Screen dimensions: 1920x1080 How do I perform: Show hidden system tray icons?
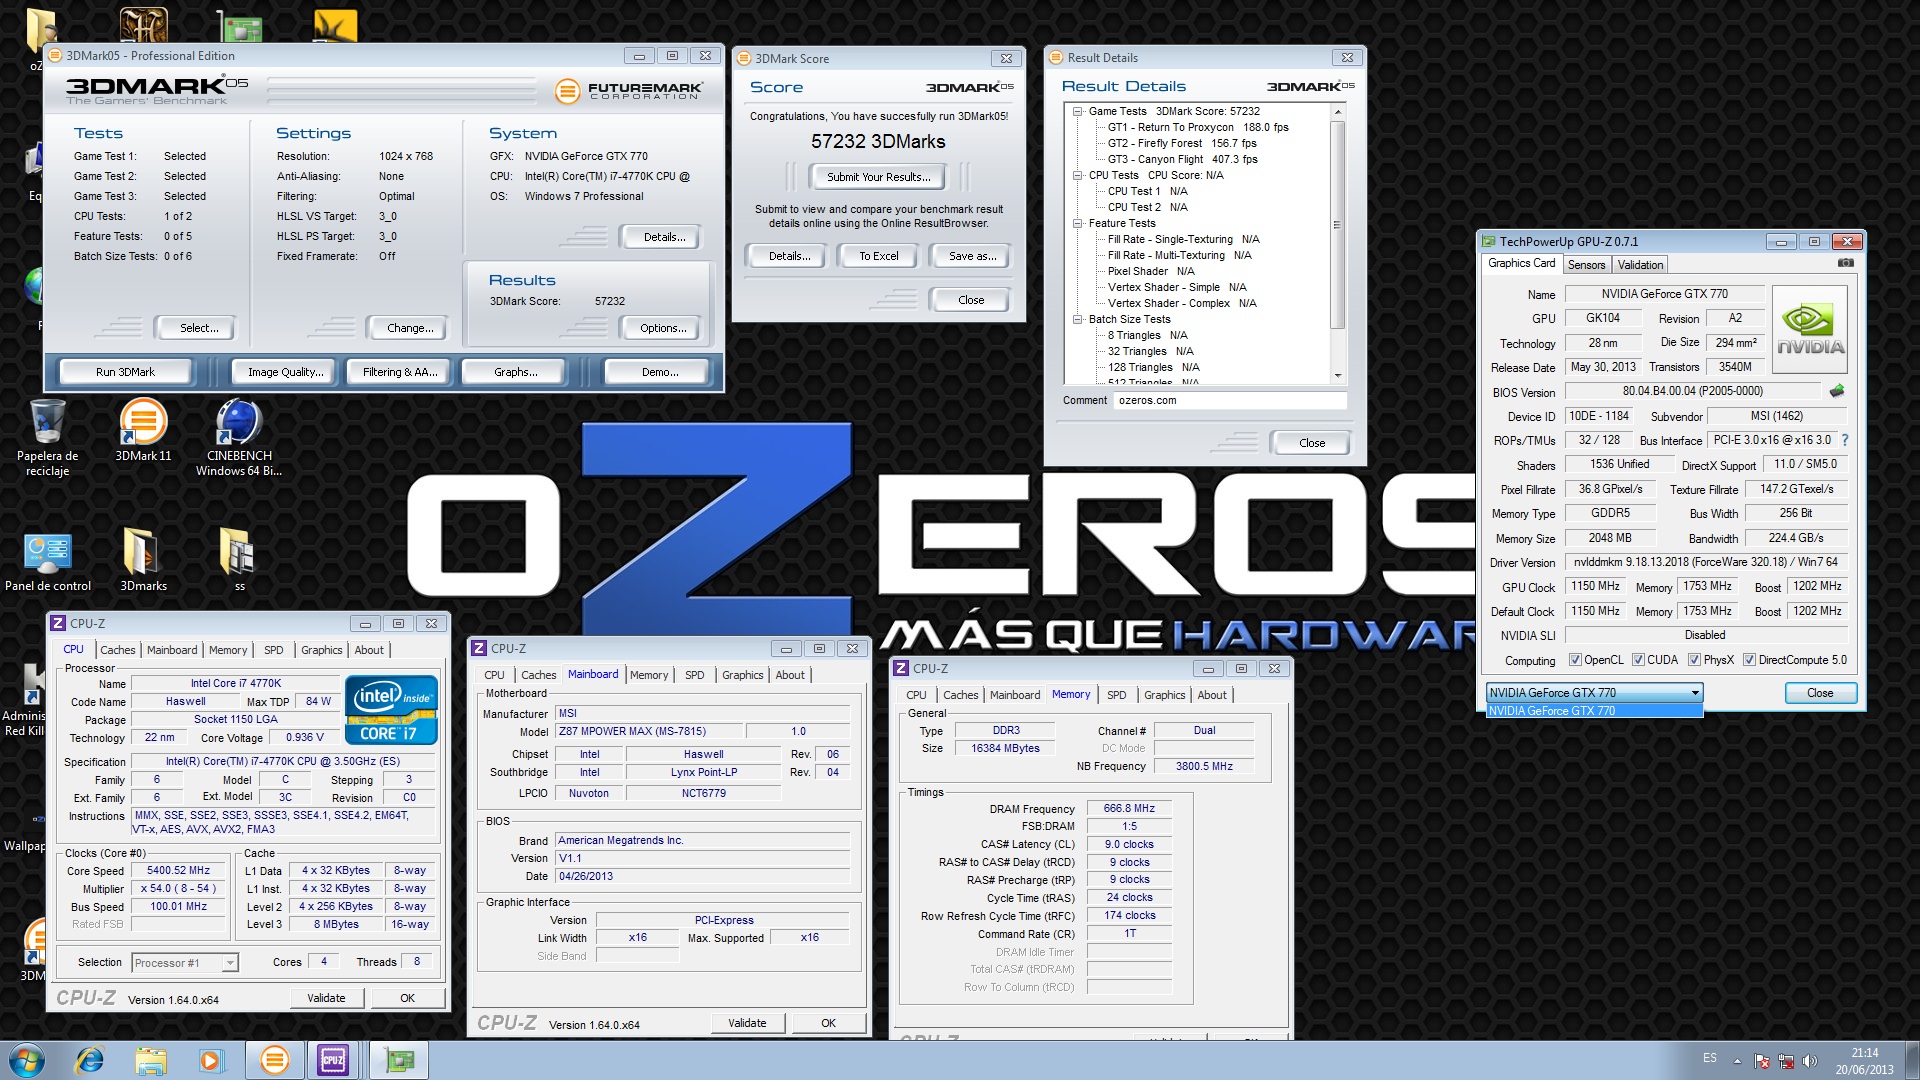[1737, 1061]
